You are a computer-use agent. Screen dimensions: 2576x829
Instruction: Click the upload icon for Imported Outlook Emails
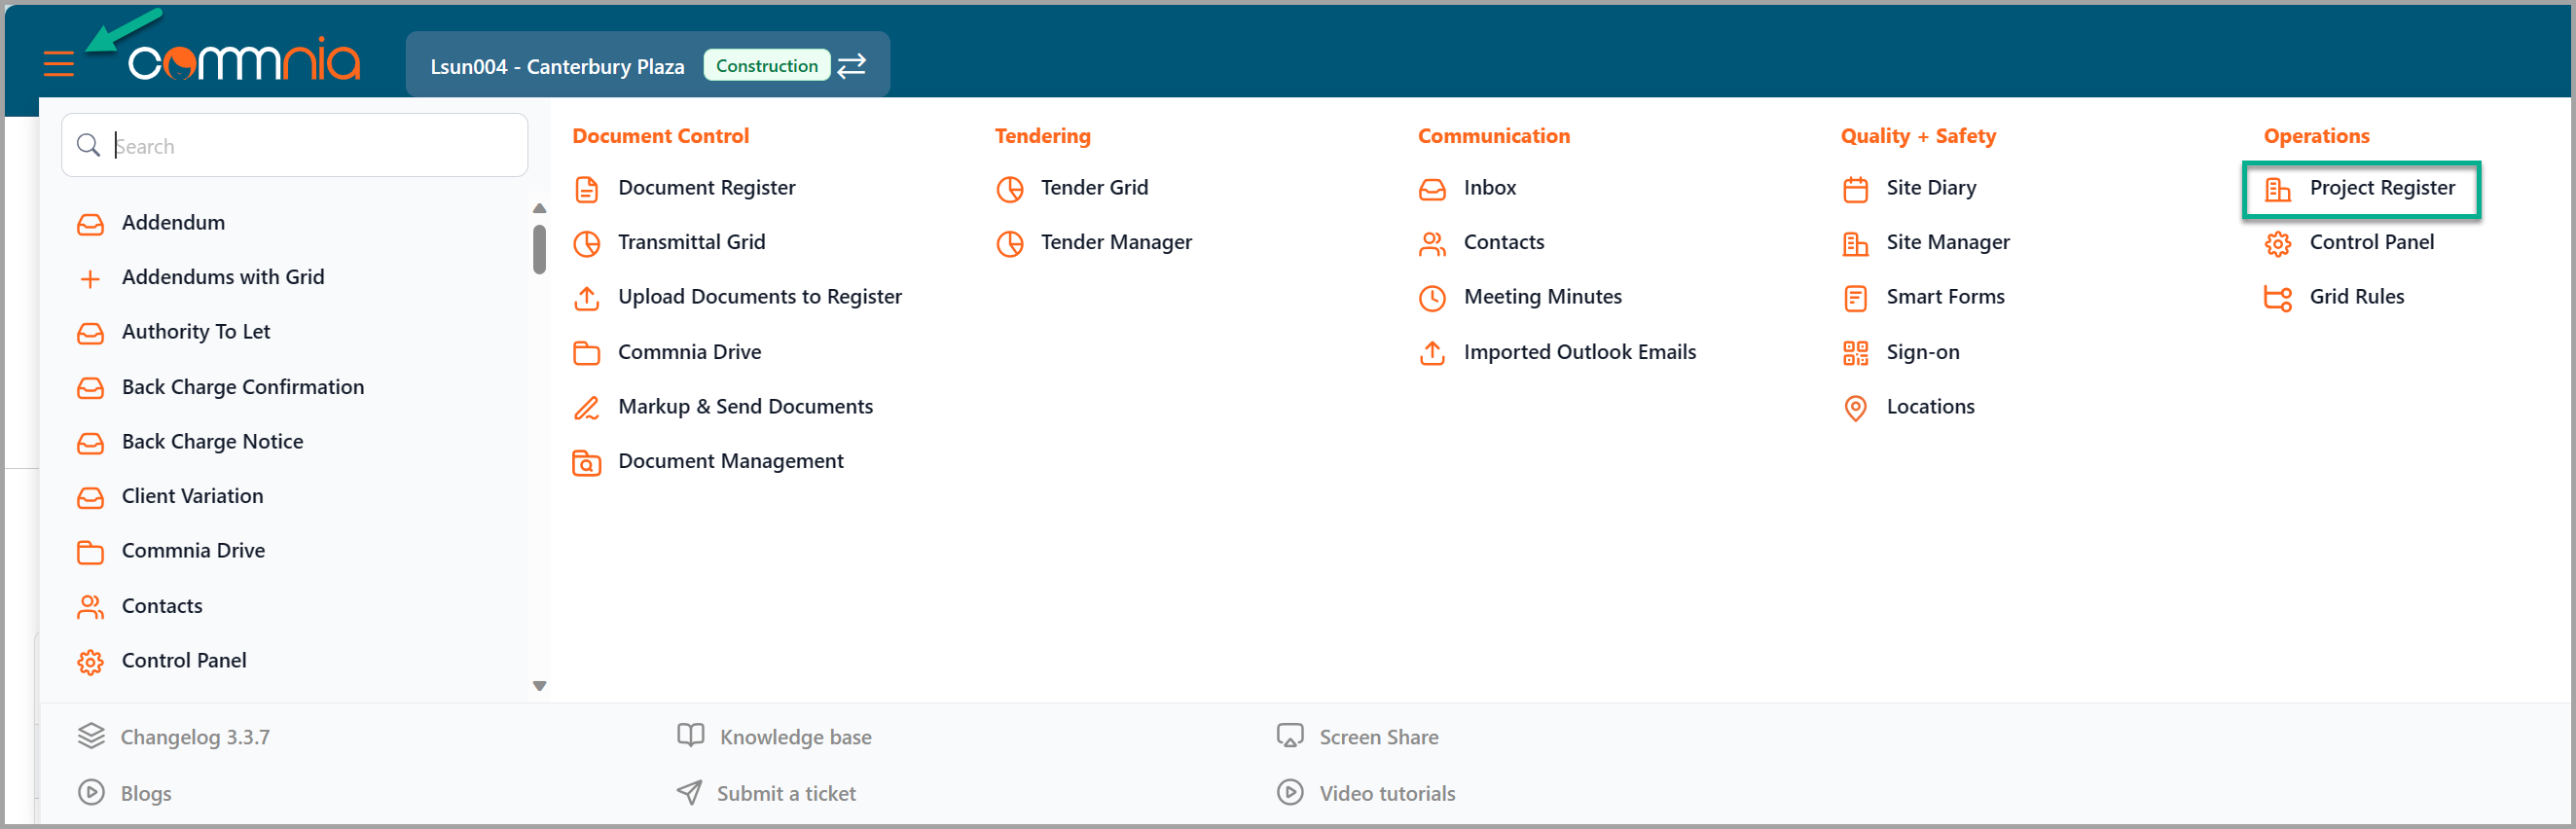(x=1433, y=353)
